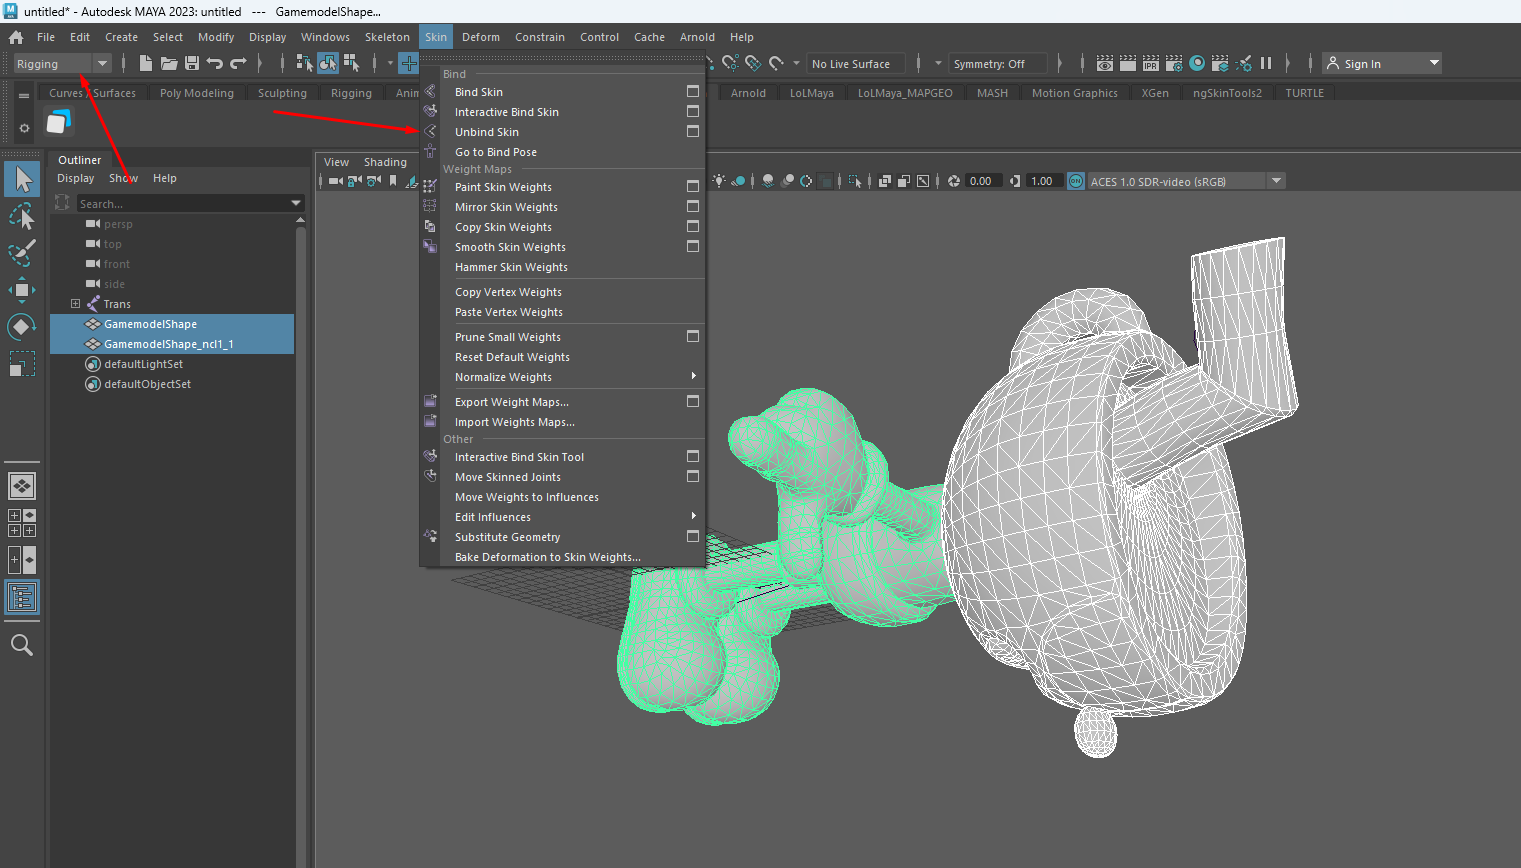The image size is (1521, 868).
Task: Choose the Select by component type icon
Action: coord(351,63)
